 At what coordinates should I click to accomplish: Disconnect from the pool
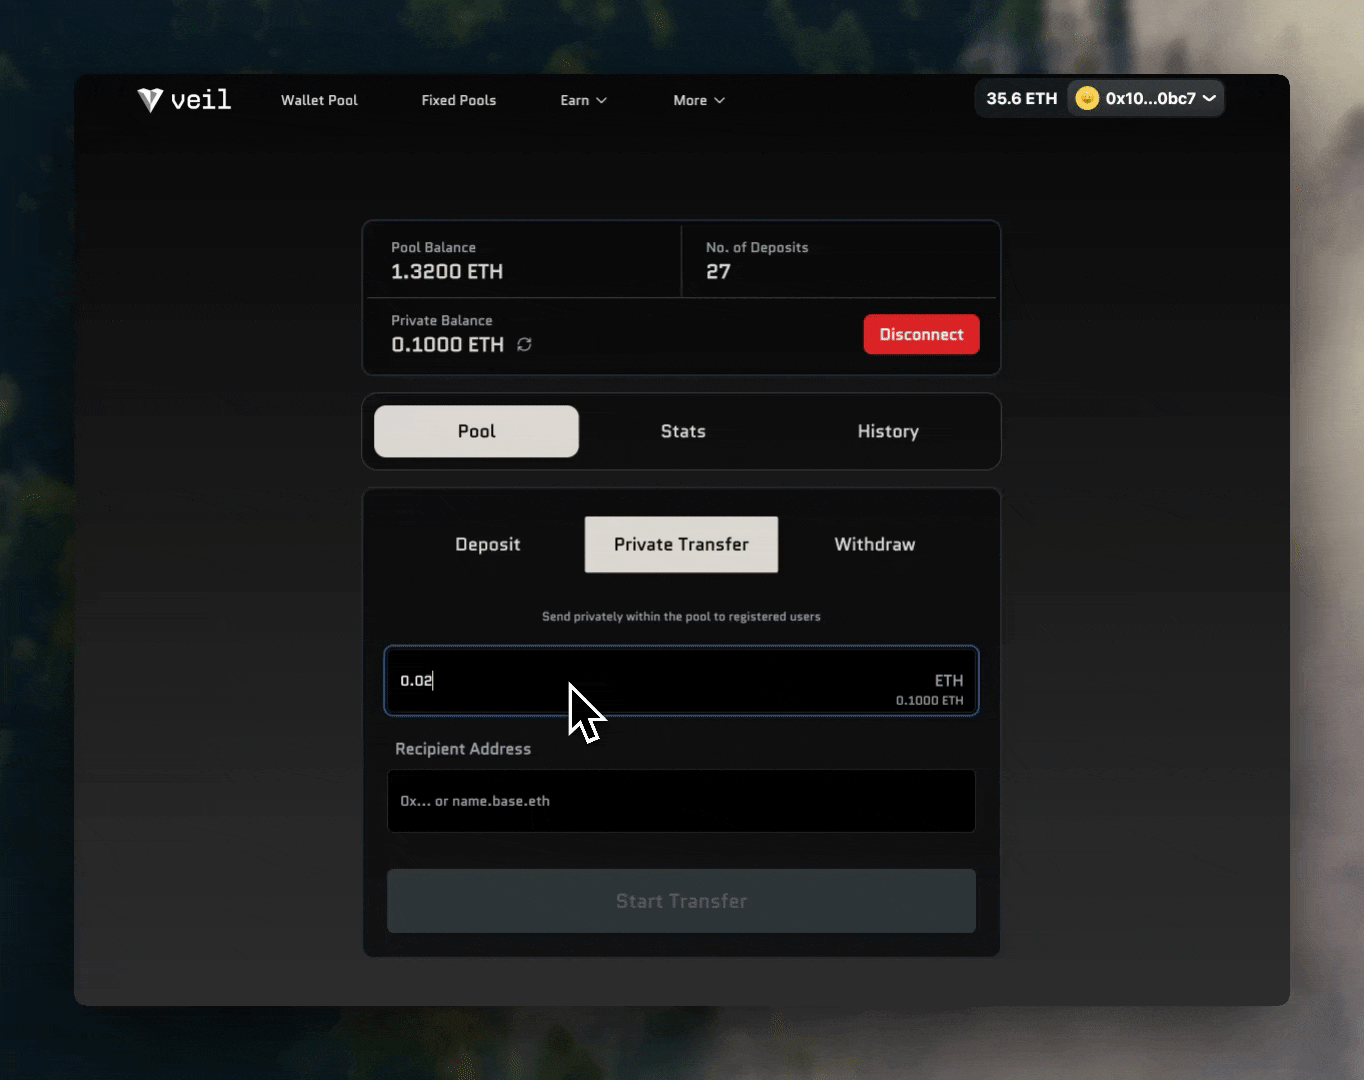click(x=921, y=334)
